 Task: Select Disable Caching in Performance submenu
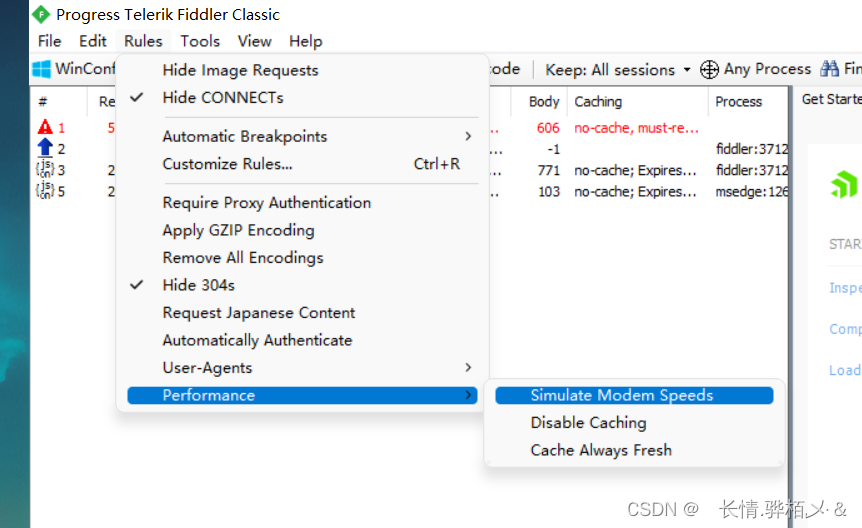(x=634, y=422)
